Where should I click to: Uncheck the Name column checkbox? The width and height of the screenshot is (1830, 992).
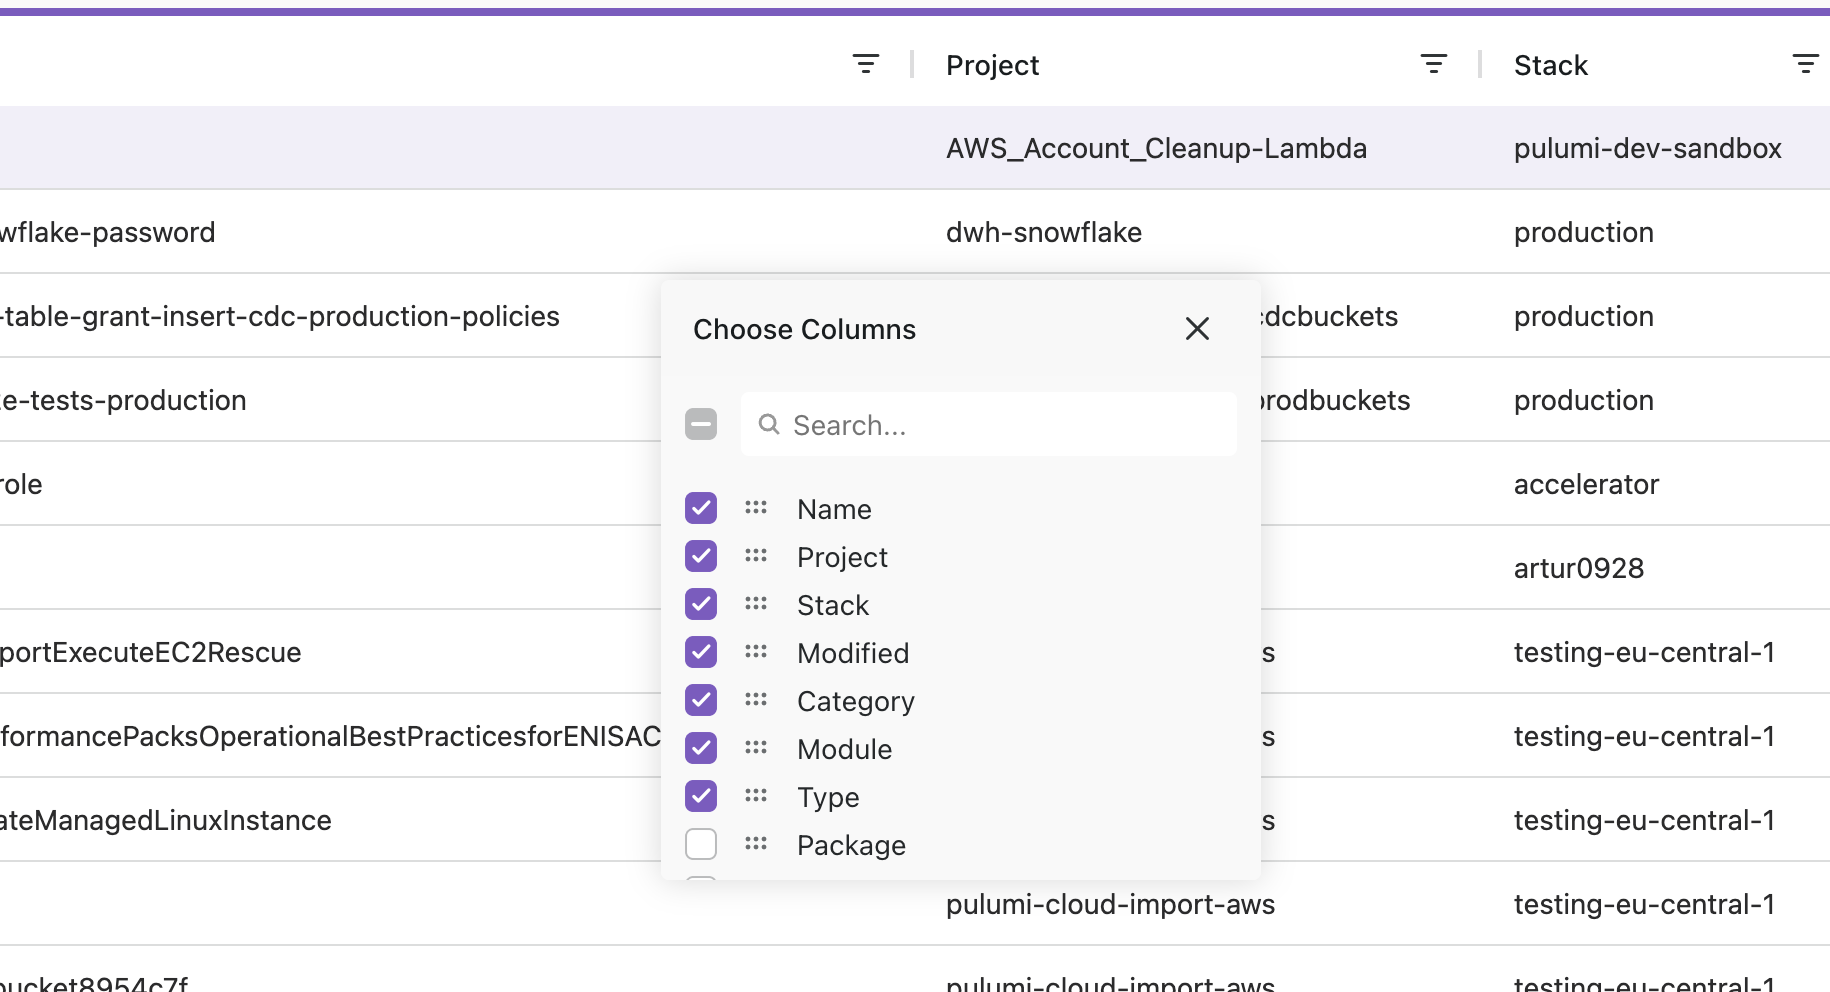click(701, 508)
